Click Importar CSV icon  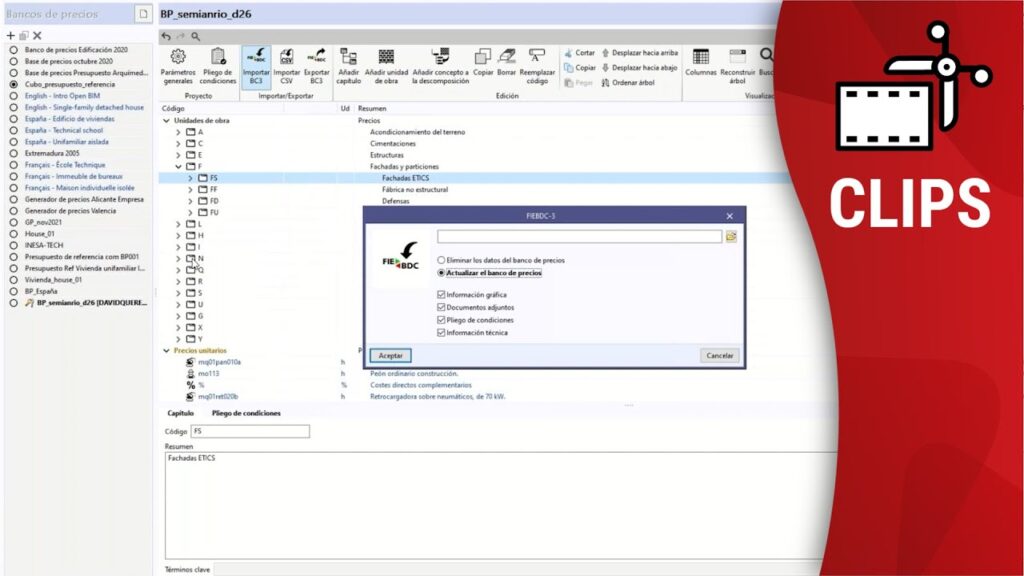coord(286,58)
